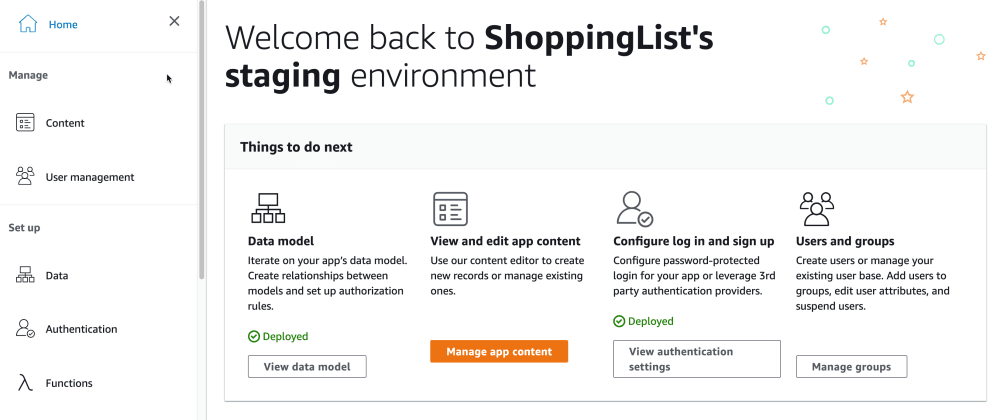Screen dimensions: 1000x420
Task: Select the User management people icon
Action: tap(25, 177)
